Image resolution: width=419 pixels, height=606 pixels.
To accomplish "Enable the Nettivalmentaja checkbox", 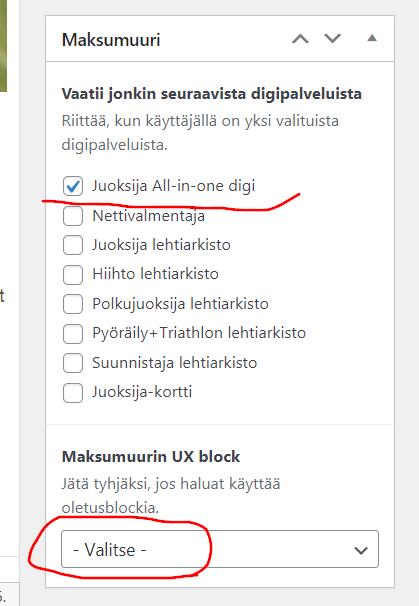I will (73, 216).
